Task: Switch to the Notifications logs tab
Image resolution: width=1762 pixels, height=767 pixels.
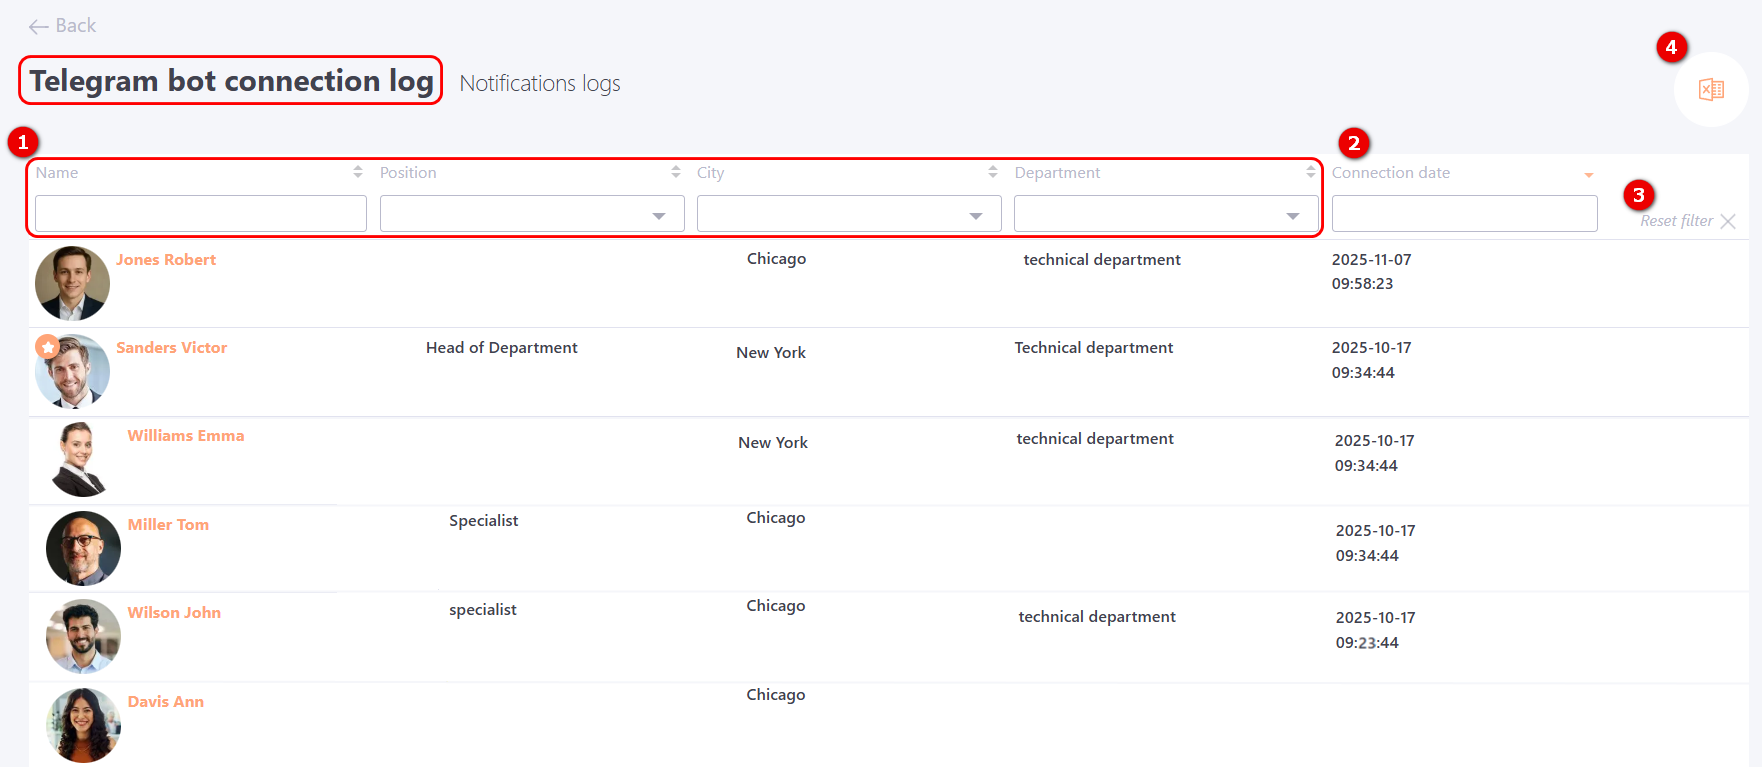Action: (540, 84)
